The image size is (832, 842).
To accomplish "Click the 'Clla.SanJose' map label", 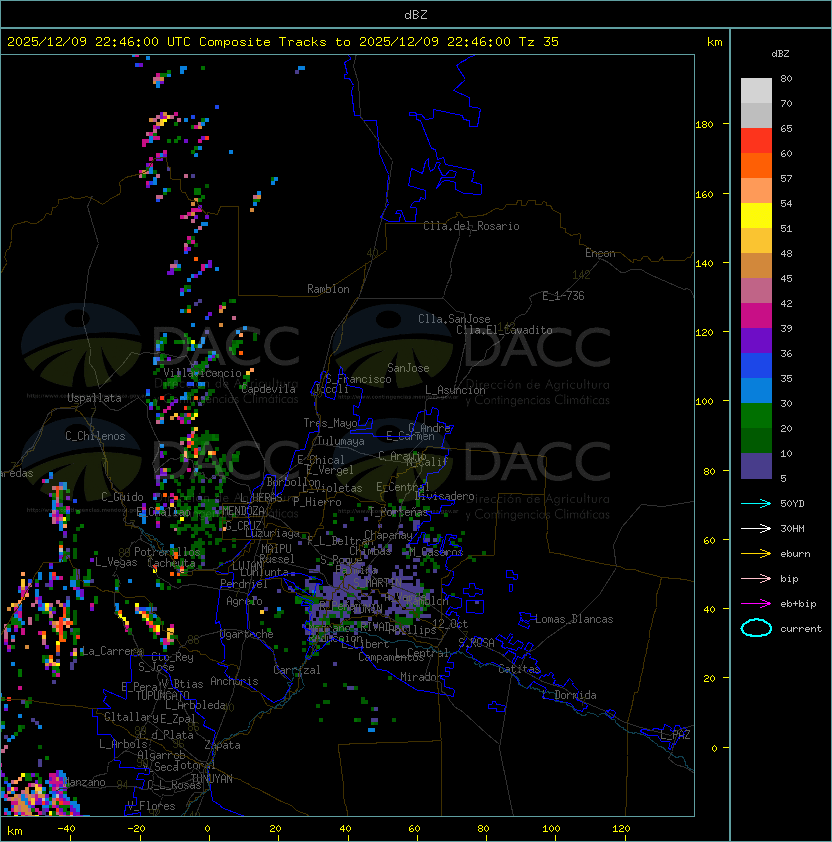I will [454, 319].
